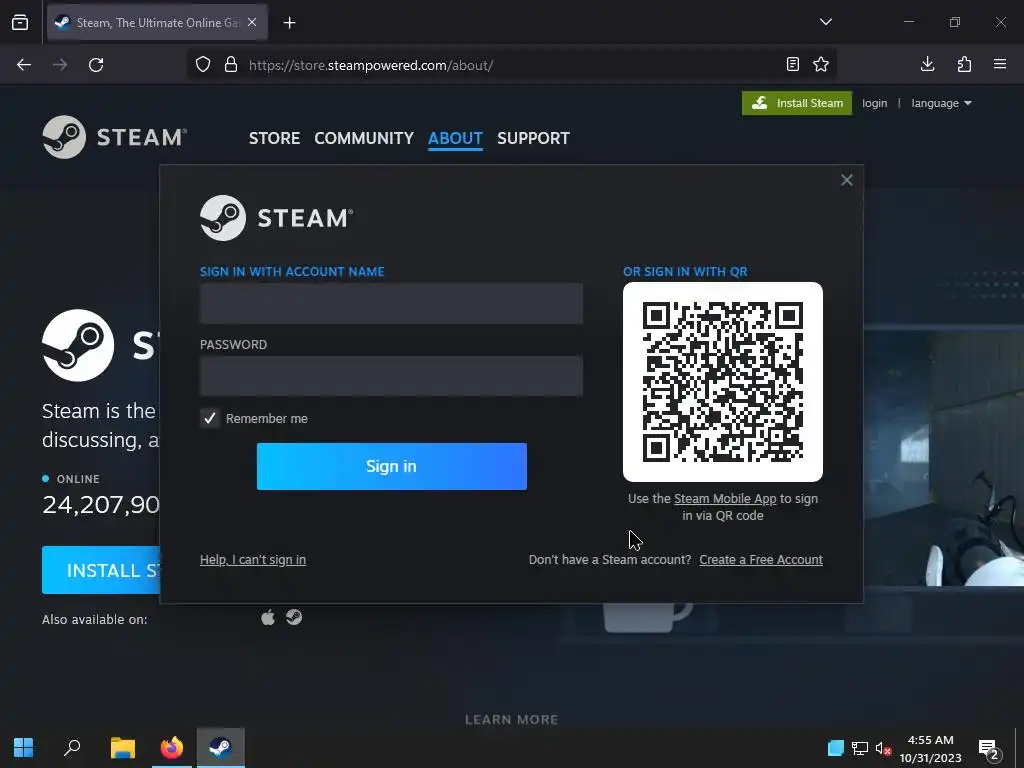Image resolution: width=1024 pixels, height=768 pixels.
Task: Open a new tab with plus button
Action: tap(289, 23)
